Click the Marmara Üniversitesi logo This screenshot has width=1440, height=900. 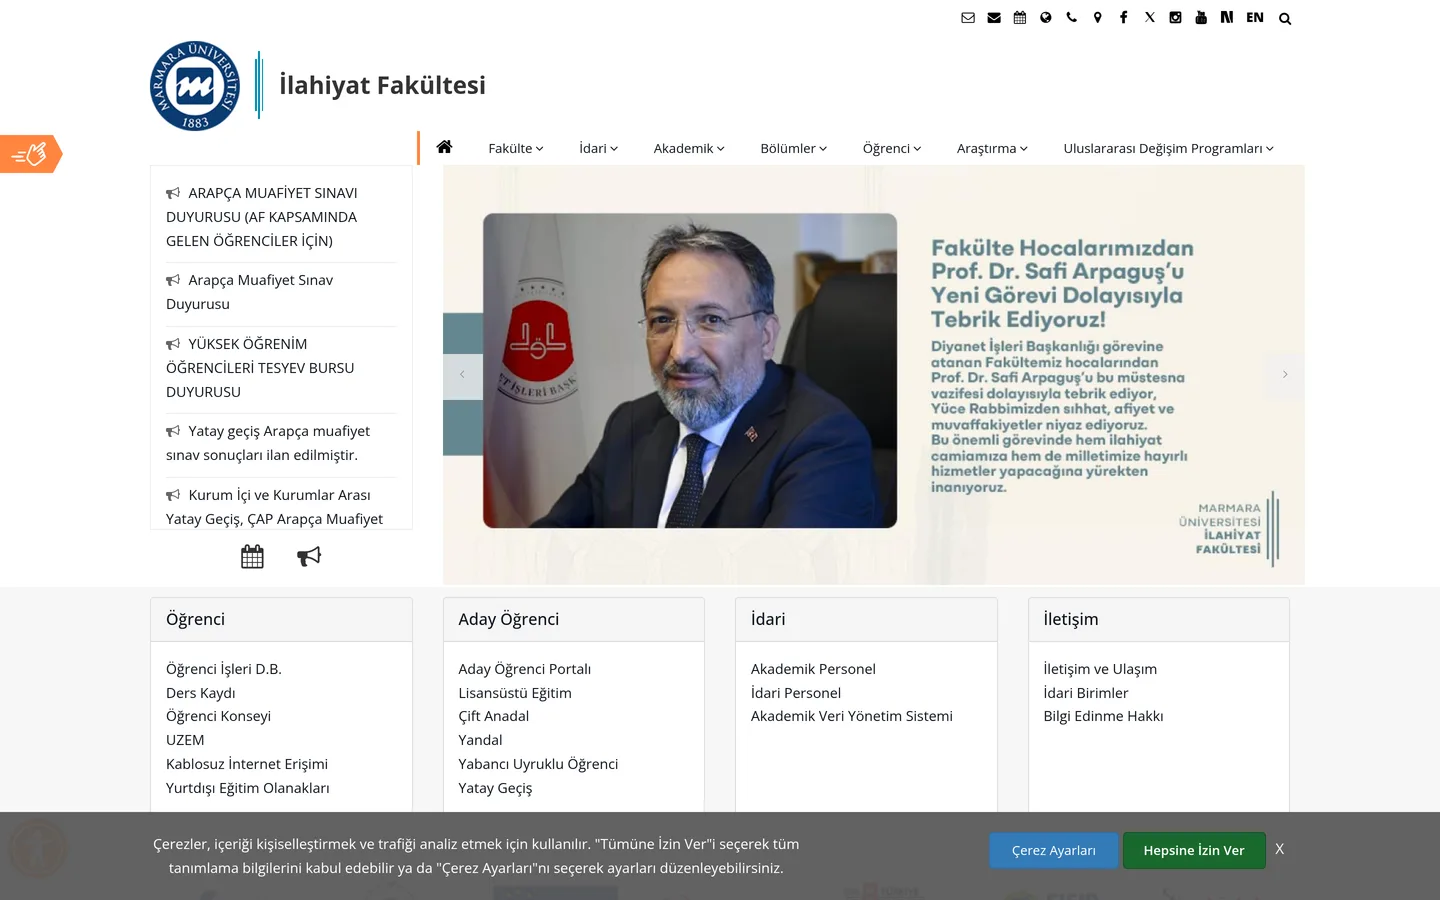coord(195,86)
